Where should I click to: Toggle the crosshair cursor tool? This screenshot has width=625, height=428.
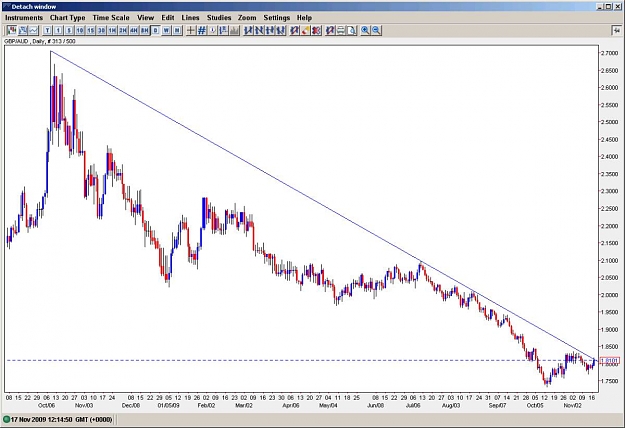(191, 30)
